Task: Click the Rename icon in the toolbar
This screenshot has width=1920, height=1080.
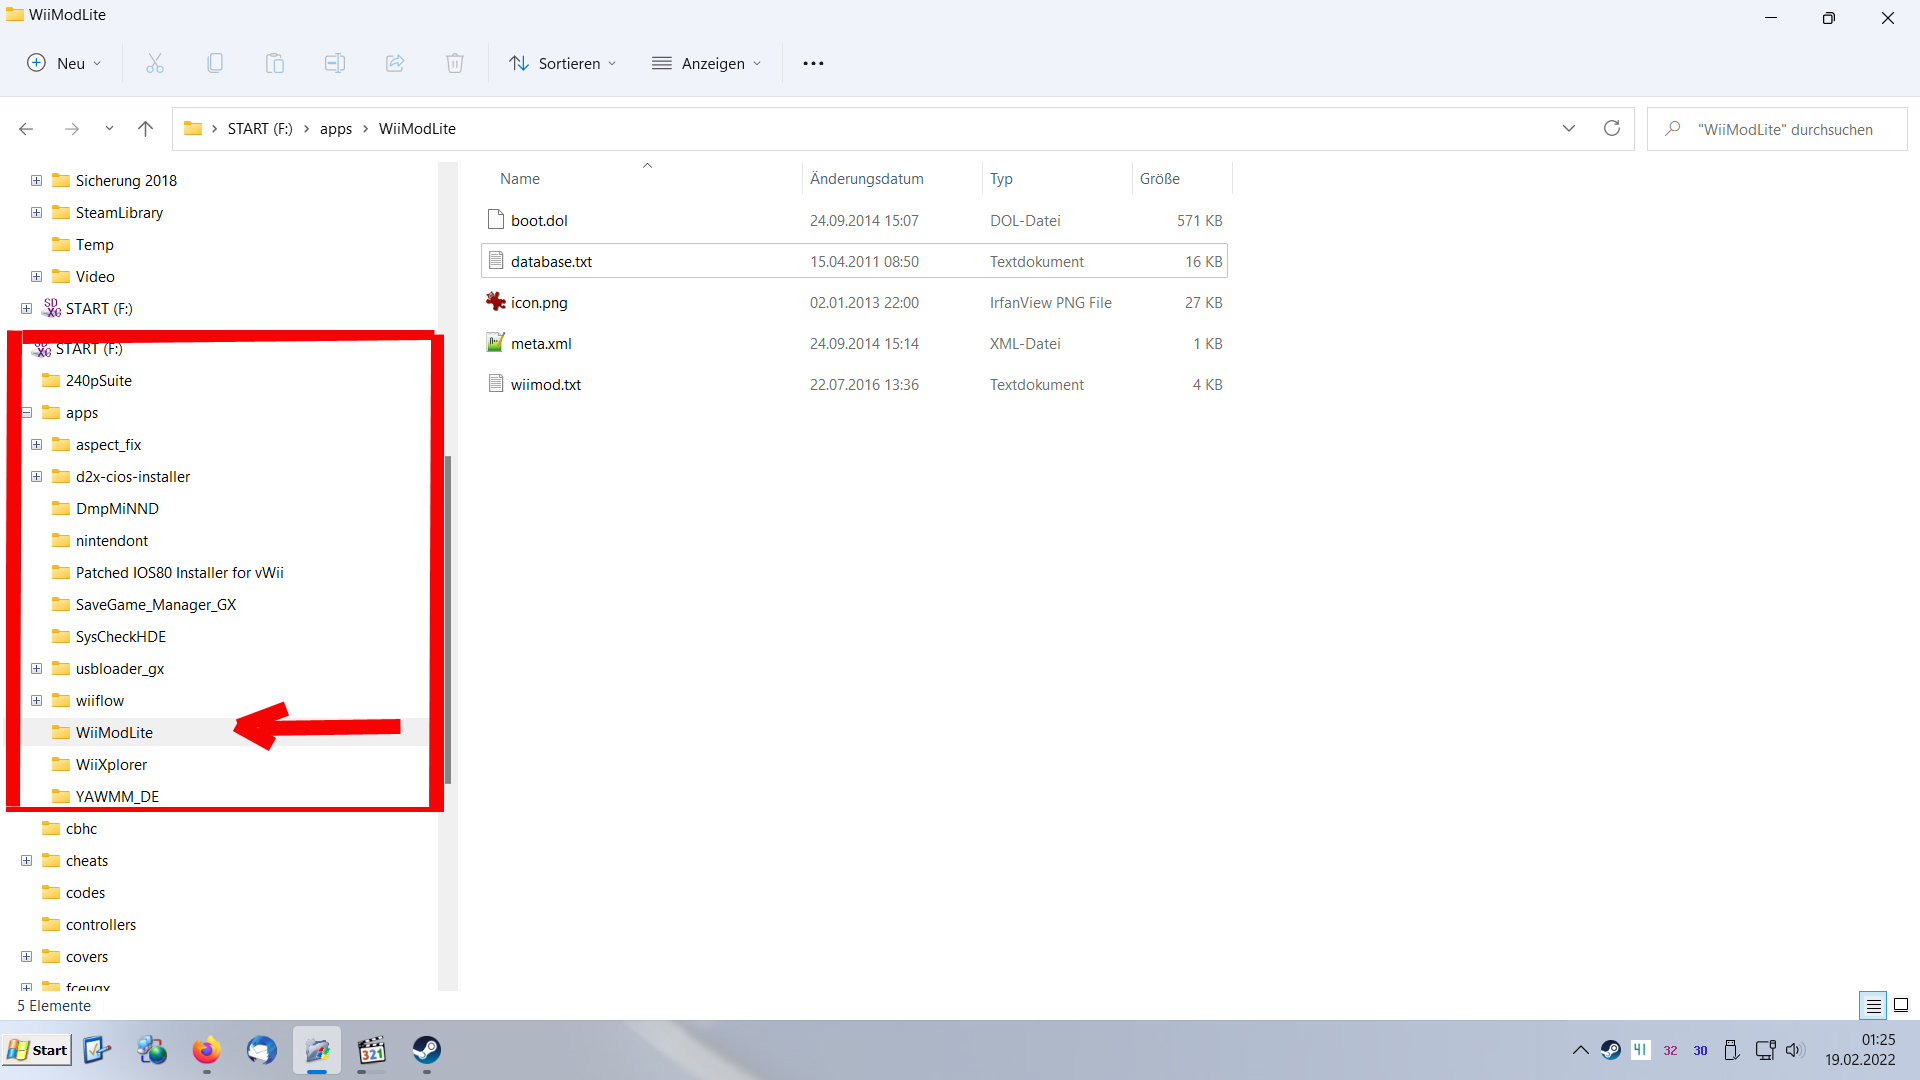Action: [x=335, y=63]
